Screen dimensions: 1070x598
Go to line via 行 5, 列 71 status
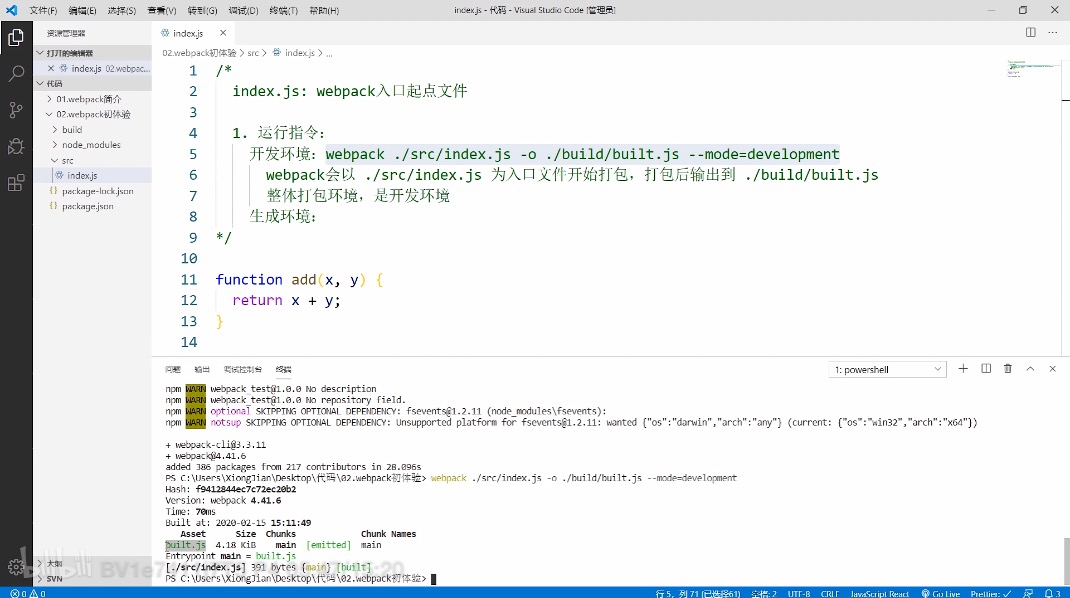(697, 593)
